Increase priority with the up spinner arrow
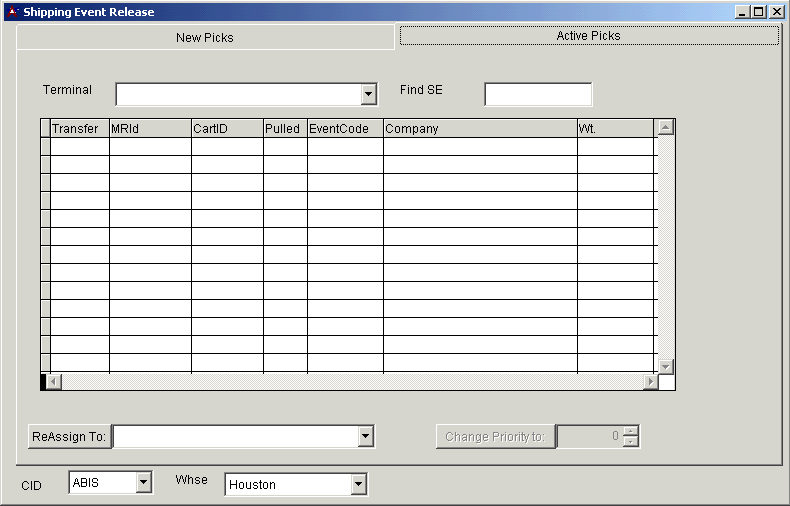The width and height of the screenshot is (790, 506). [630, 431]
